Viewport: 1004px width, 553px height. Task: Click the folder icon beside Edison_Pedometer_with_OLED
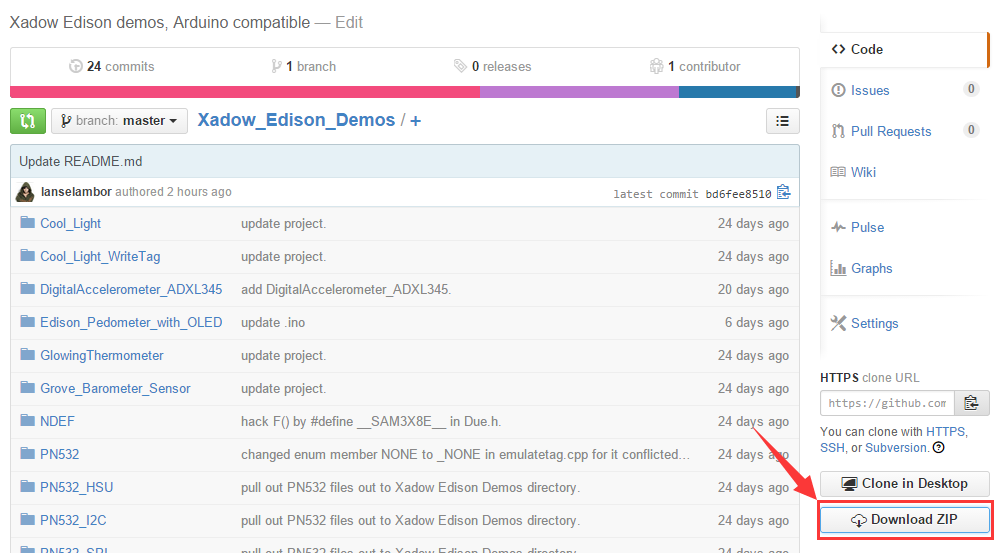(x=27, y=321)
